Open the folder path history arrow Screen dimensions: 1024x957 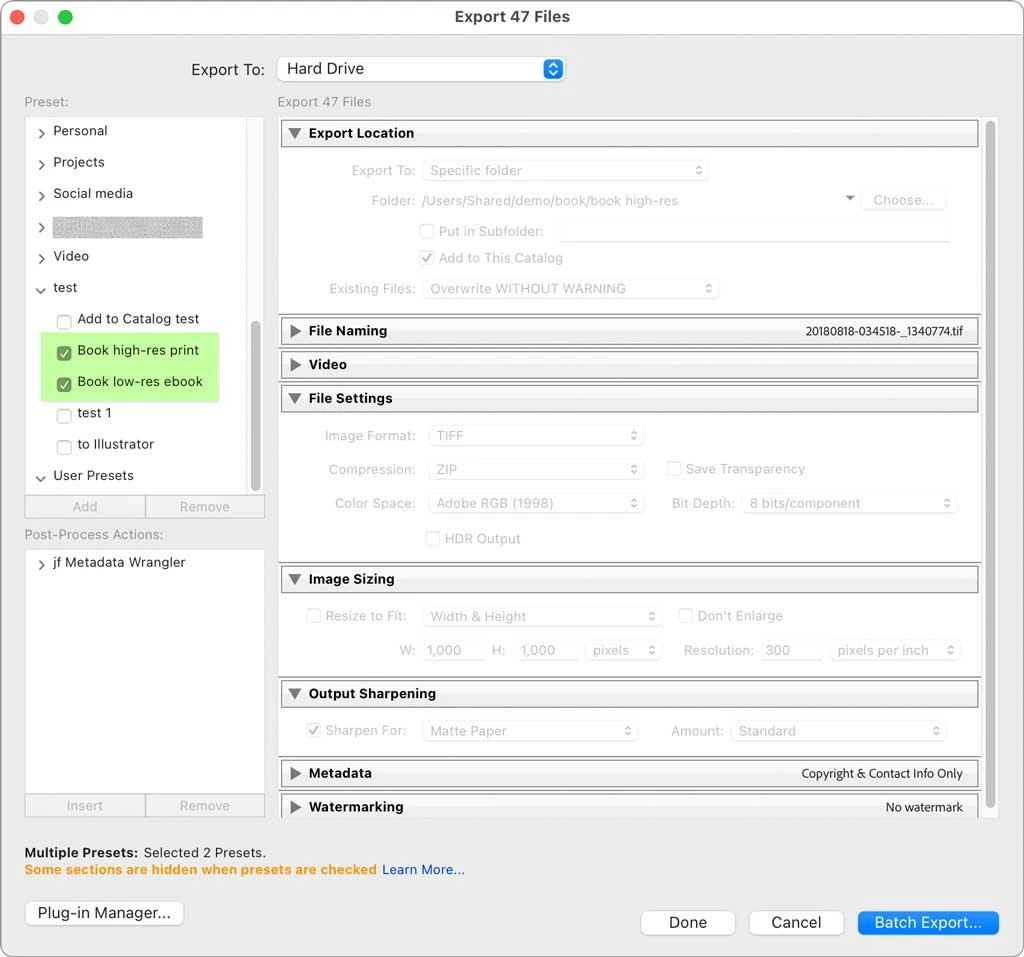point(850,198)
